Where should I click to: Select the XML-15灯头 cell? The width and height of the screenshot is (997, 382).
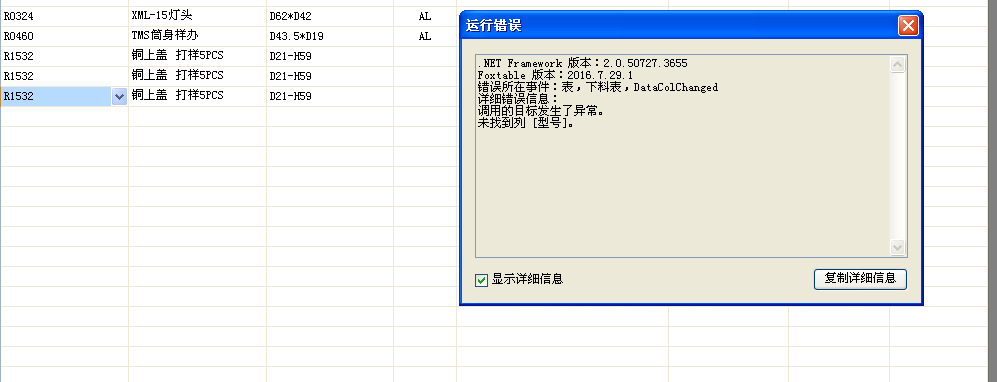click(197, 17)
